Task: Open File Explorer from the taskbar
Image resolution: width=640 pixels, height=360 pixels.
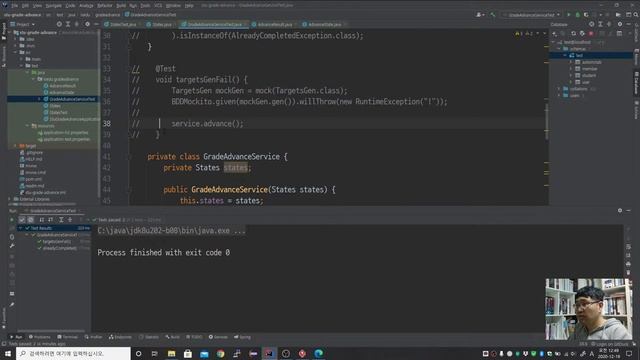Action: point(171,353)
